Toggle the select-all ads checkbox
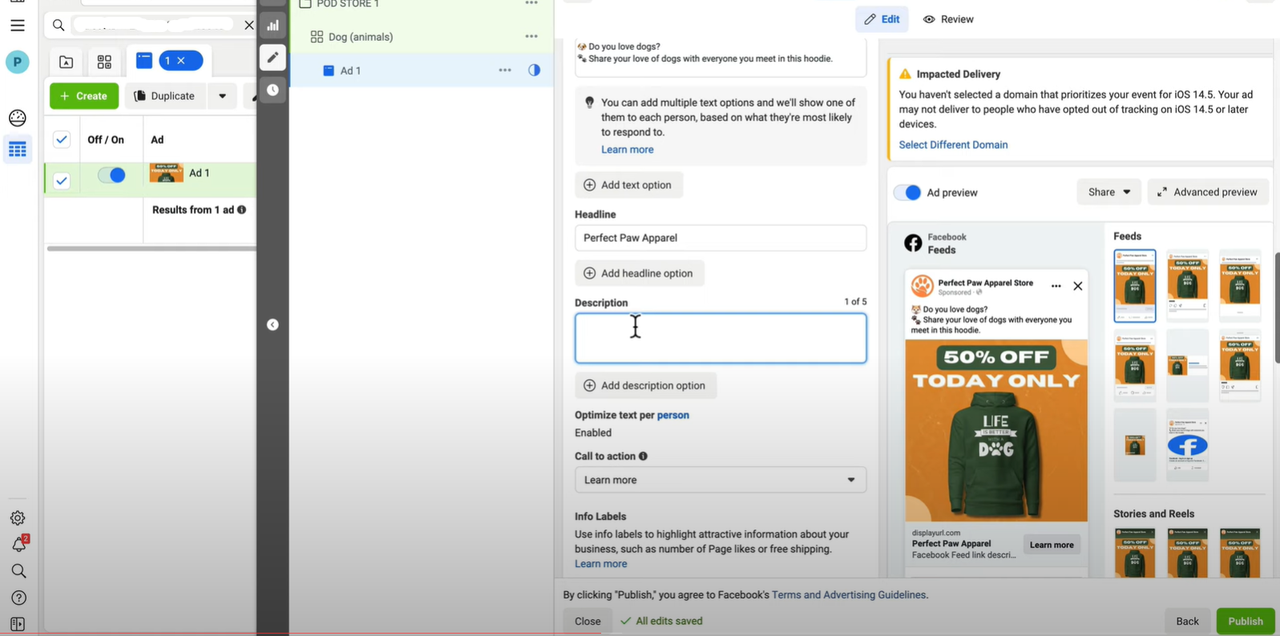 pyautogui.click(x=62, y=140)
